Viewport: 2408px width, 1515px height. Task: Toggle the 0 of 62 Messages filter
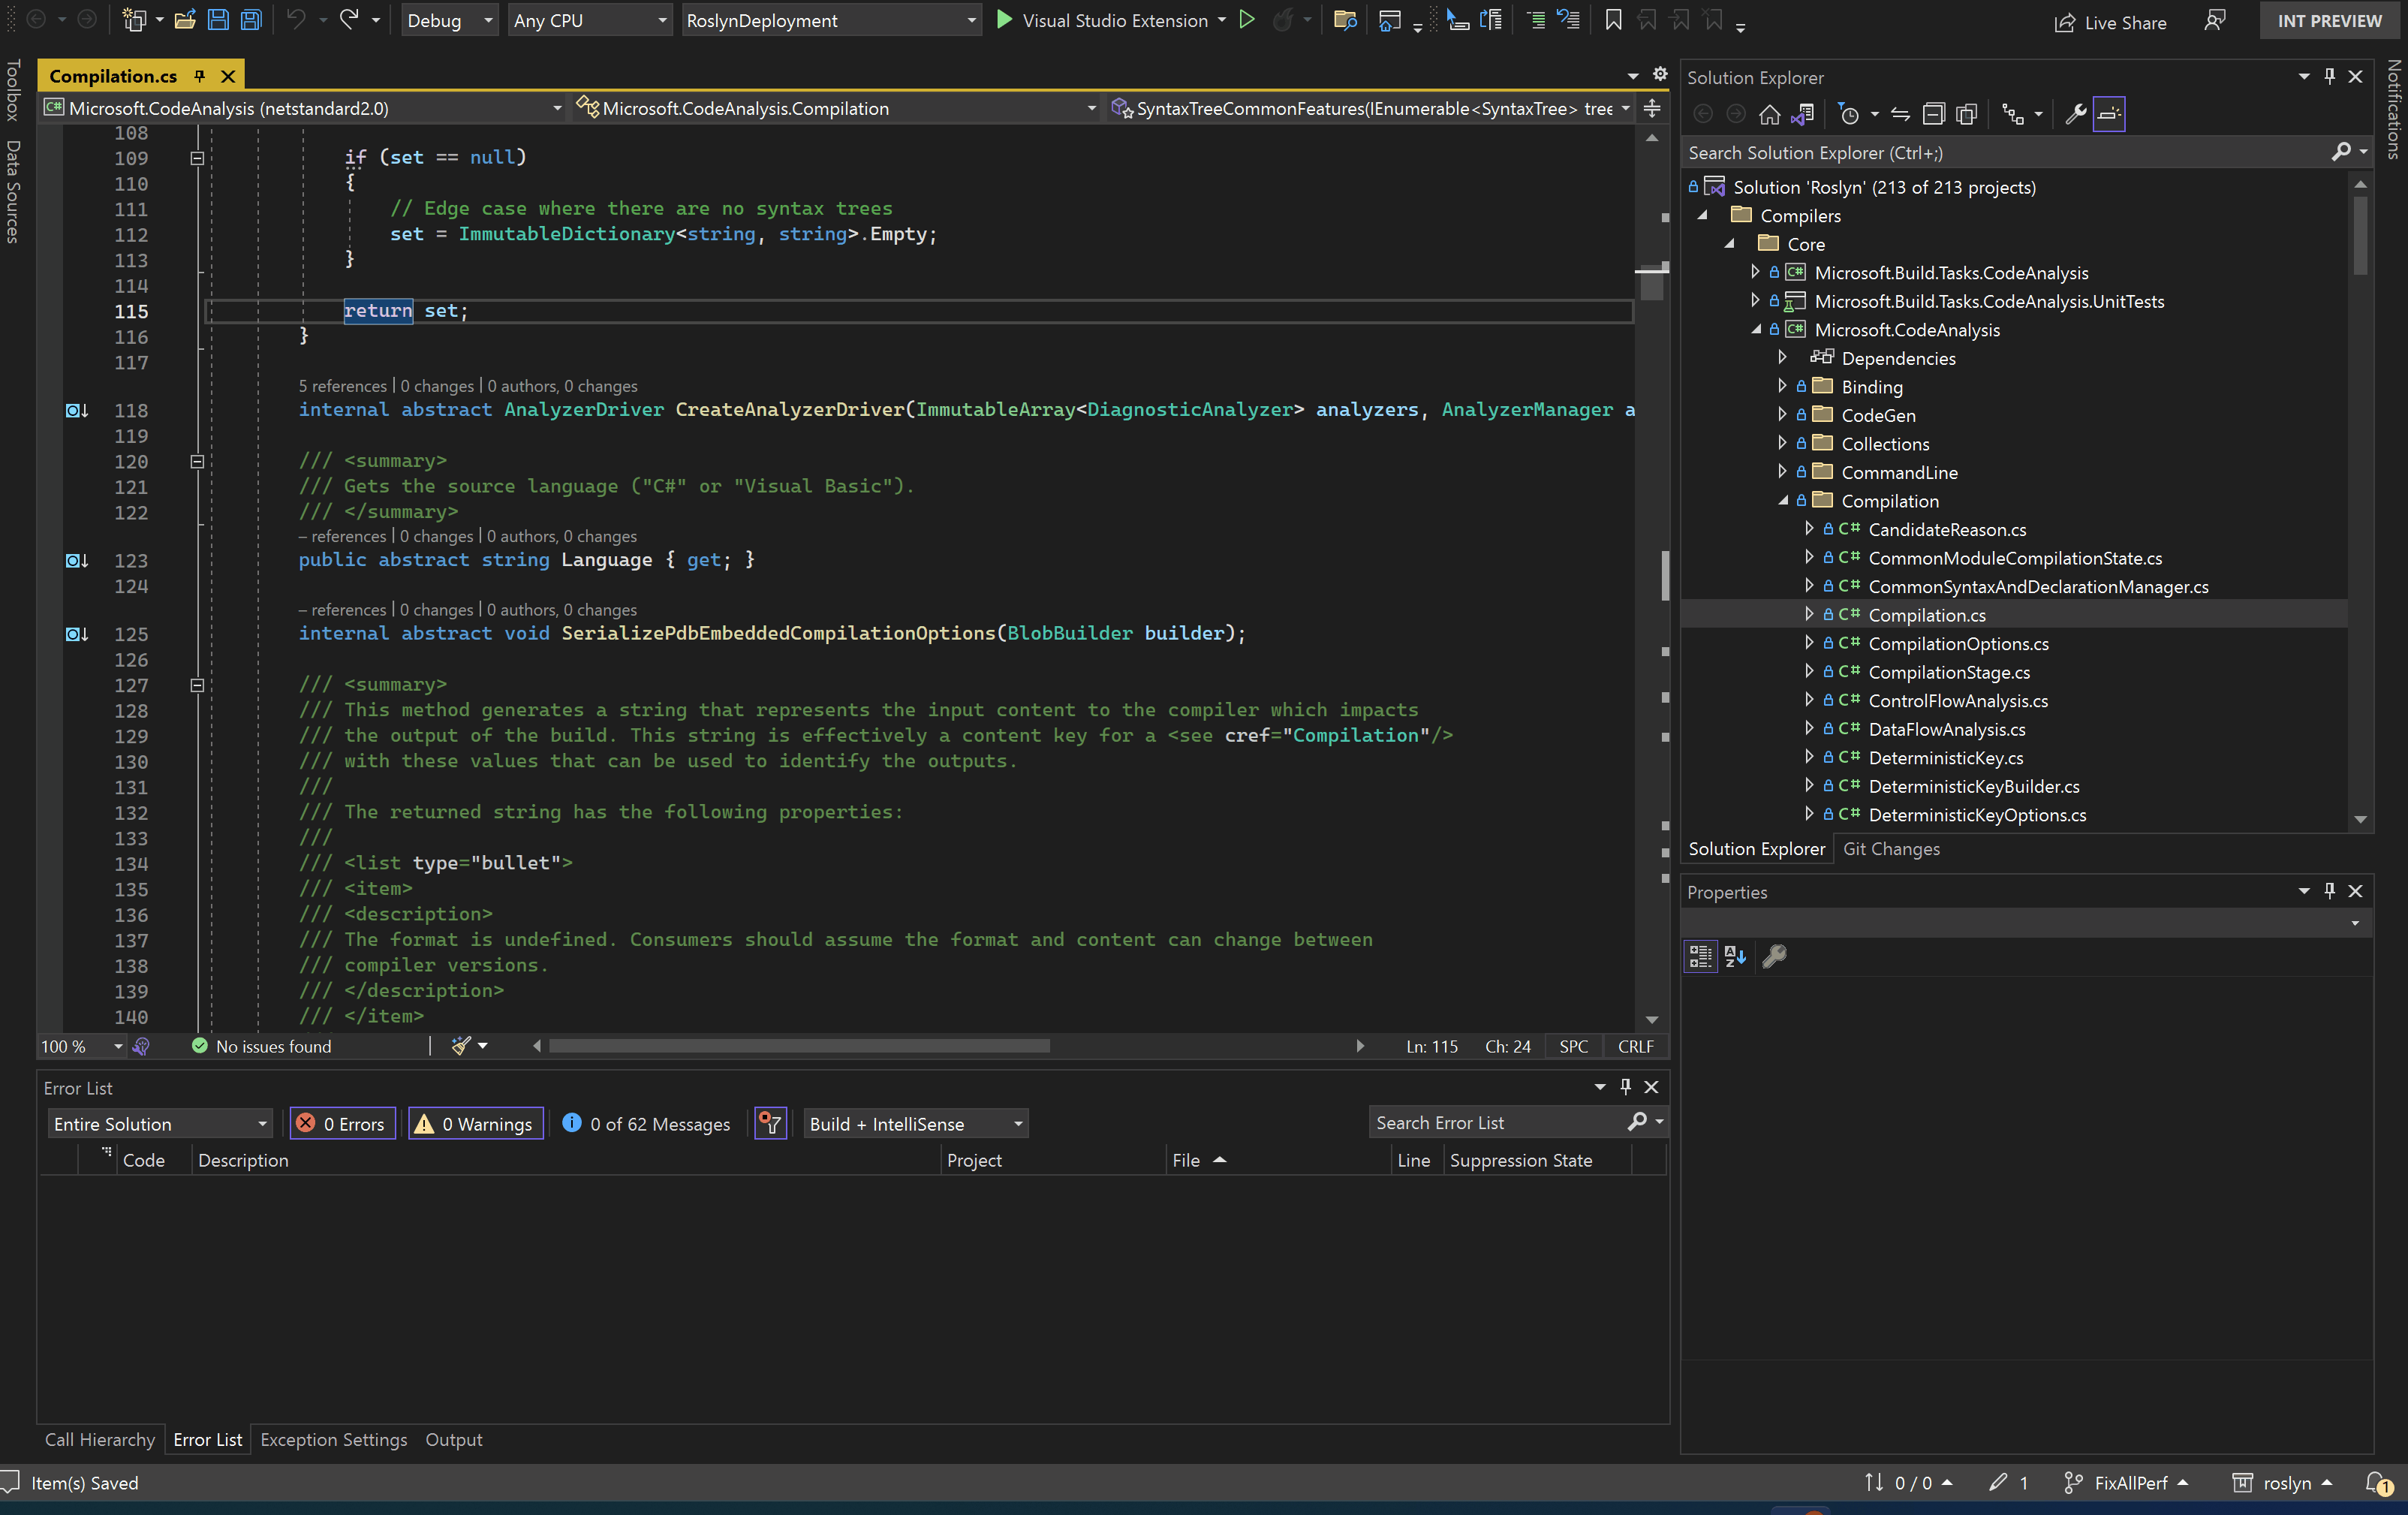pyautogui.click(x=646, y=1124)
